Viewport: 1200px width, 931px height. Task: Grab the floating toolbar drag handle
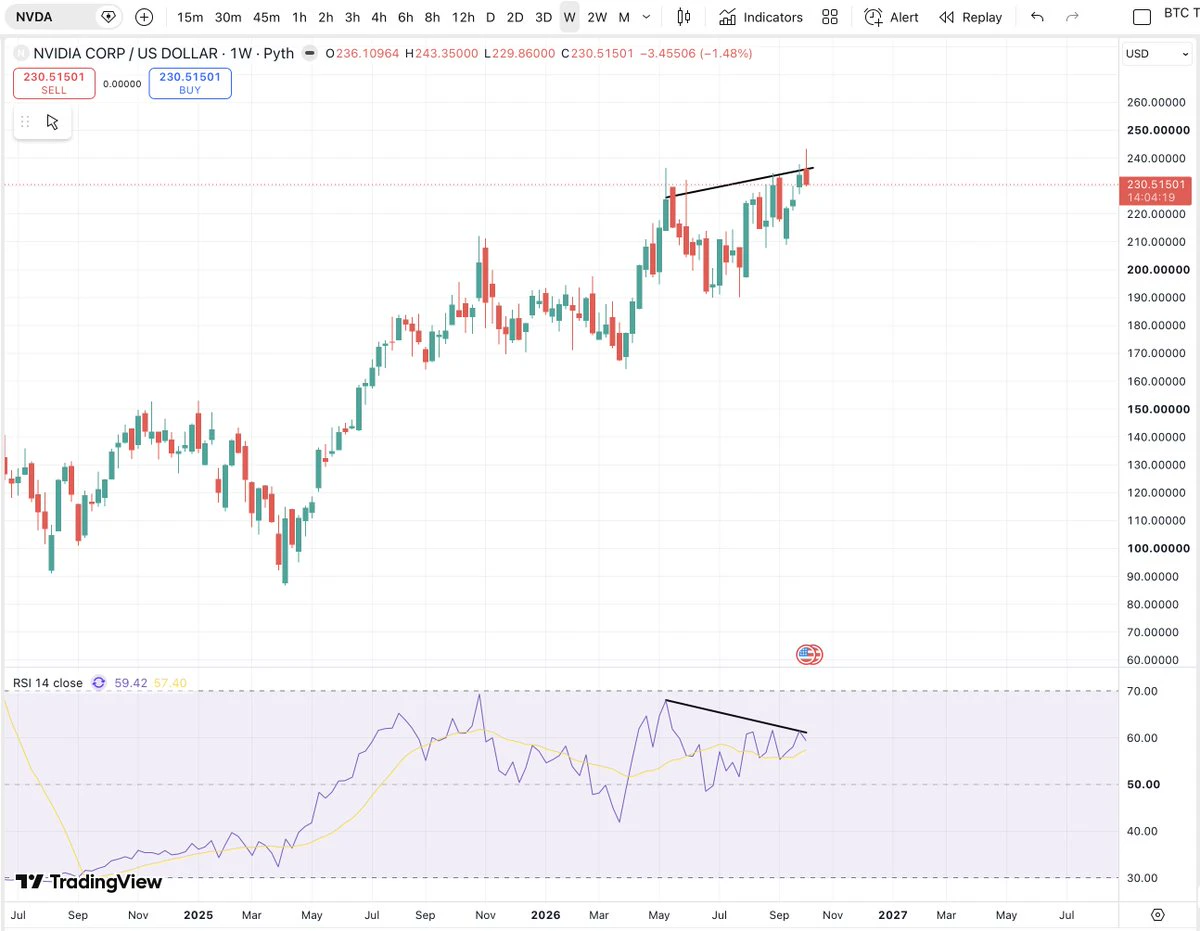(x=26, y=122)
